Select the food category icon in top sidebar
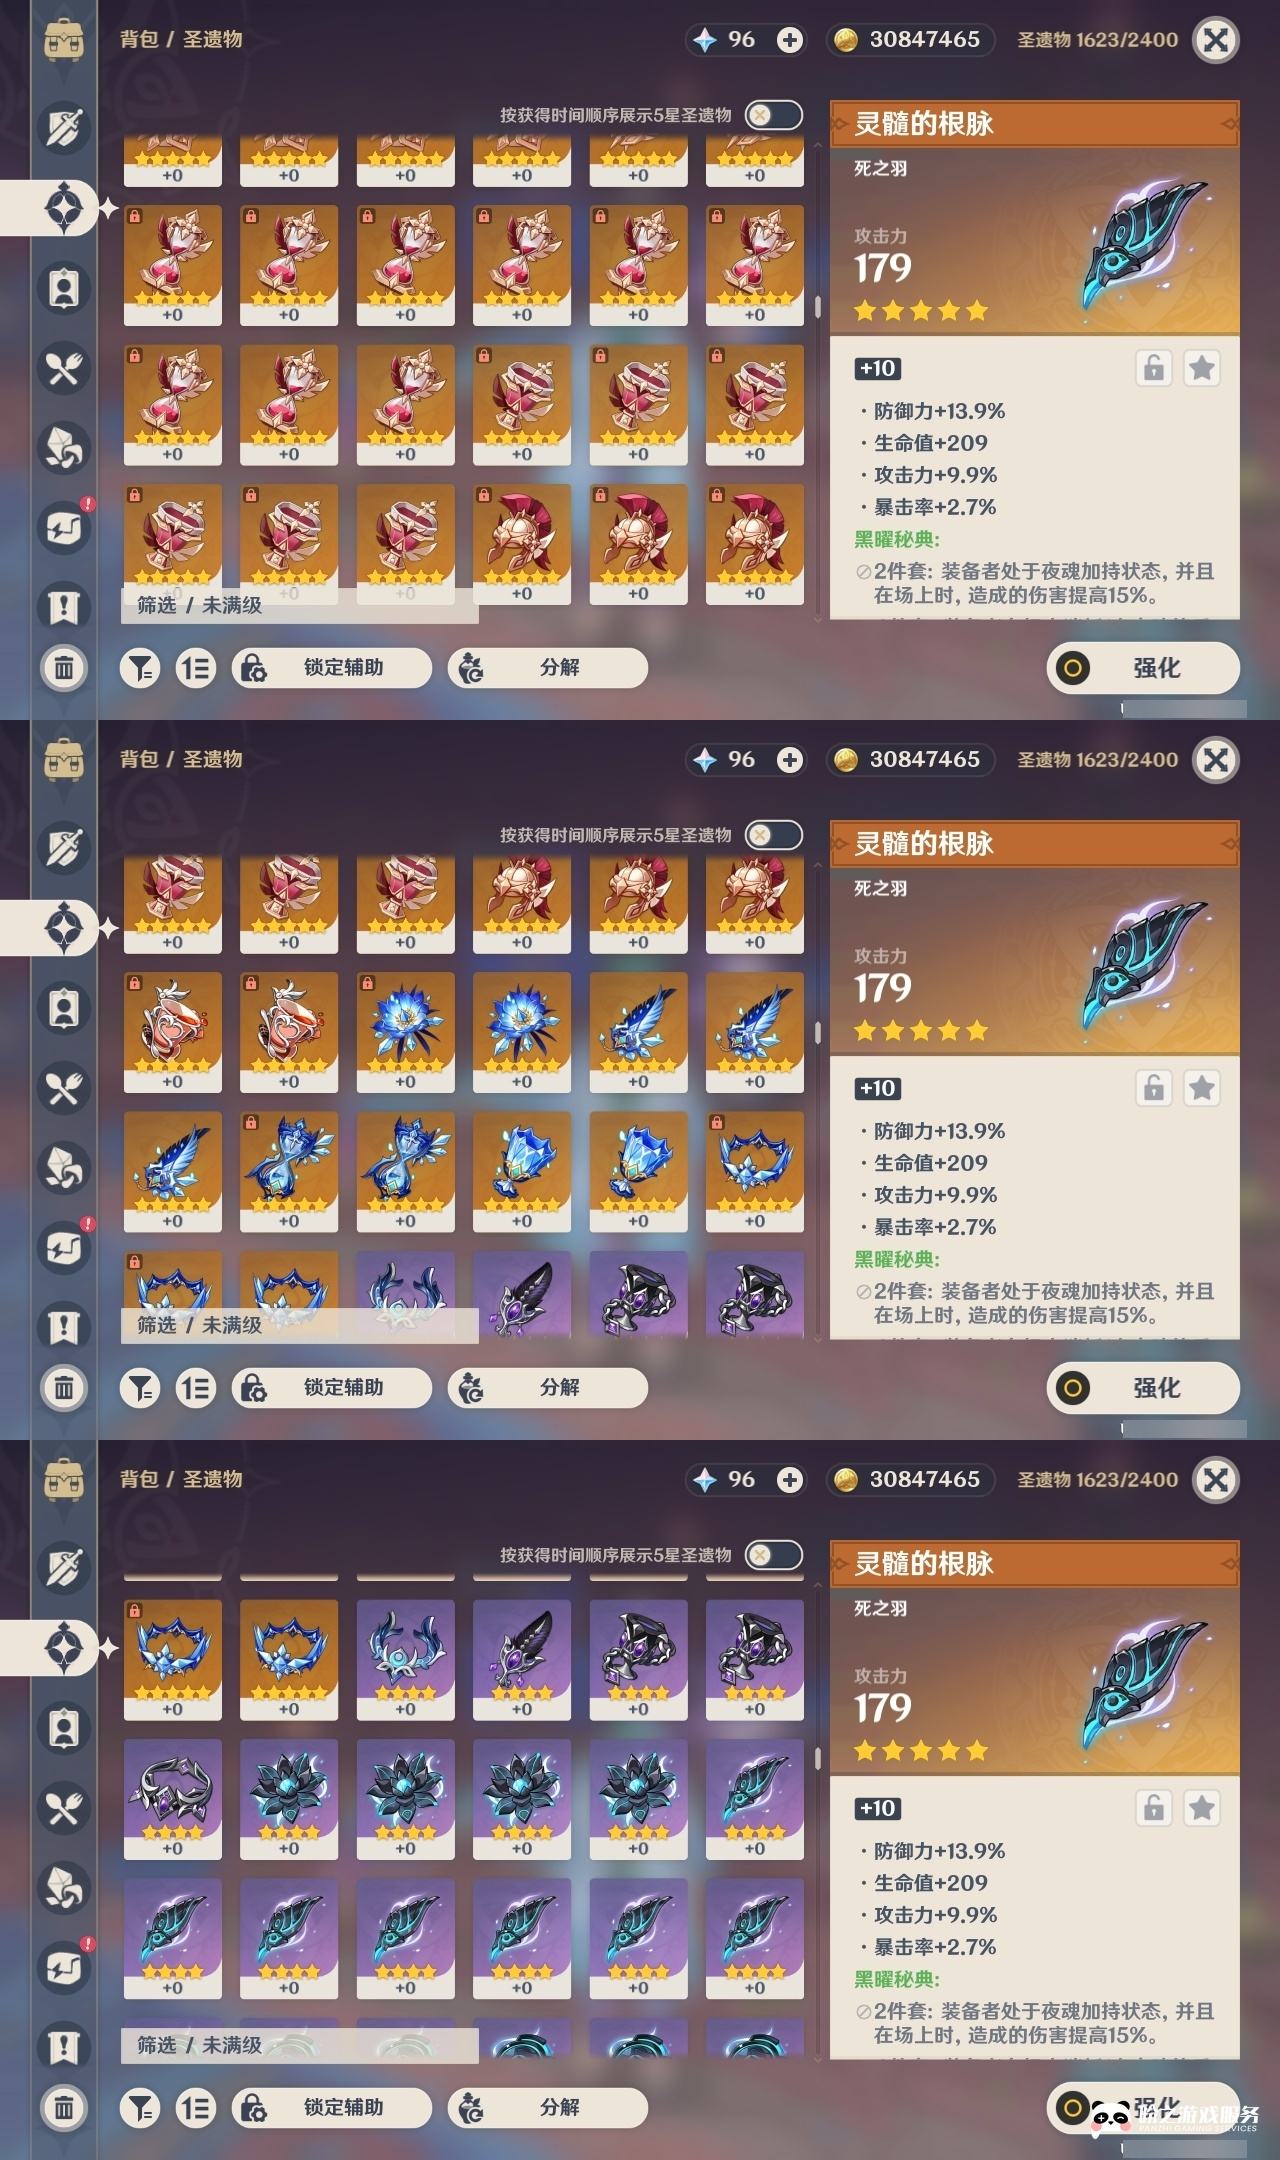This screenshot has width=1280, height=2160. 64,369
